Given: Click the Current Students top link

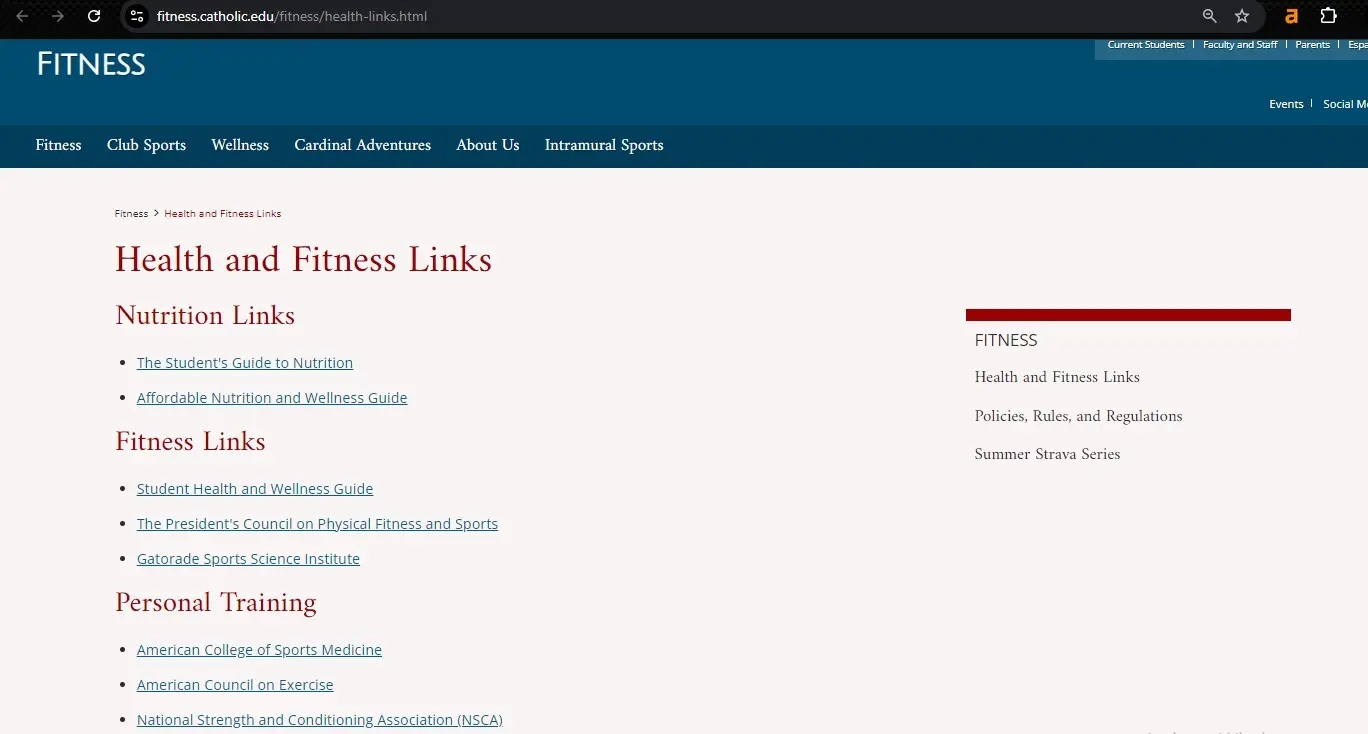Looking at the screenshot, I should 1145,45.
